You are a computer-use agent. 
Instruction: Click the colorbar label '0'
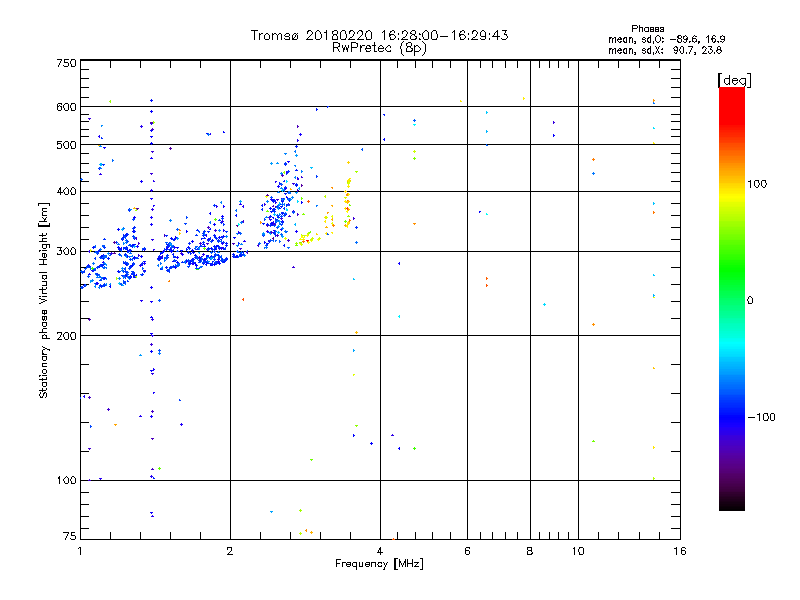[750, 301]
